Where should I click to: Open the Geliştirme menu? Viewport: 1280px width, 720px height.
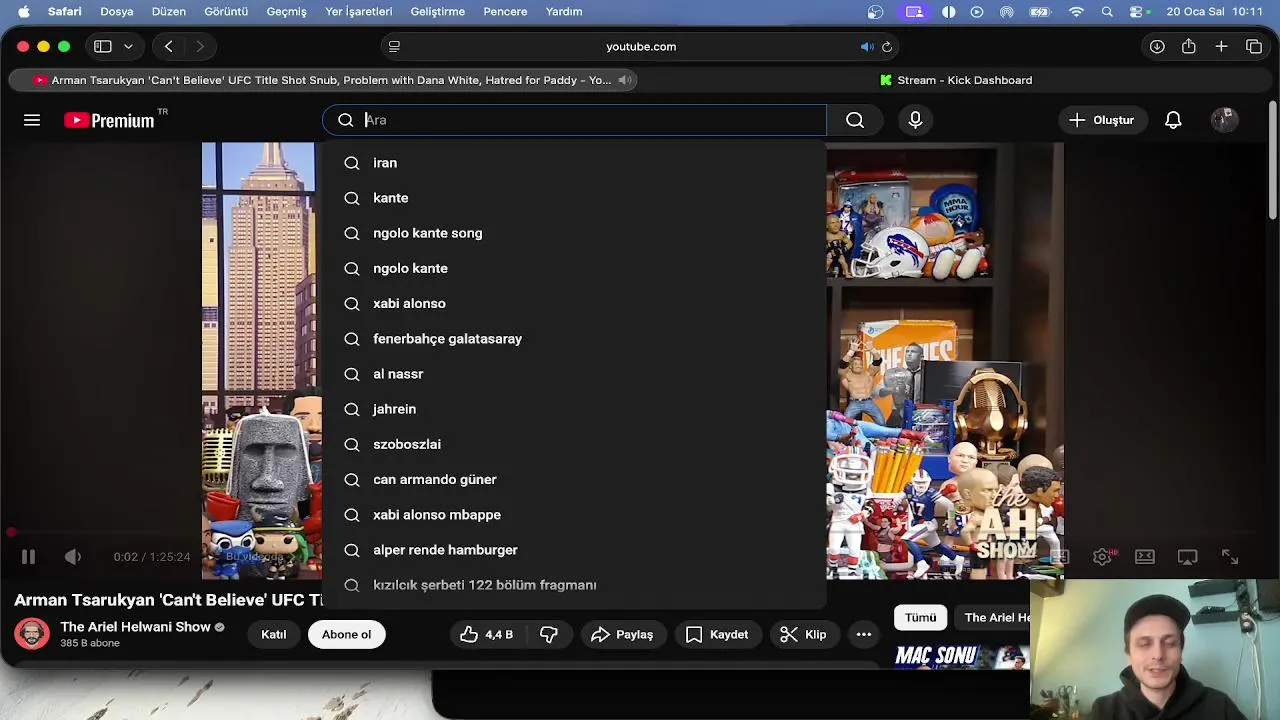(x=438, y=11)
